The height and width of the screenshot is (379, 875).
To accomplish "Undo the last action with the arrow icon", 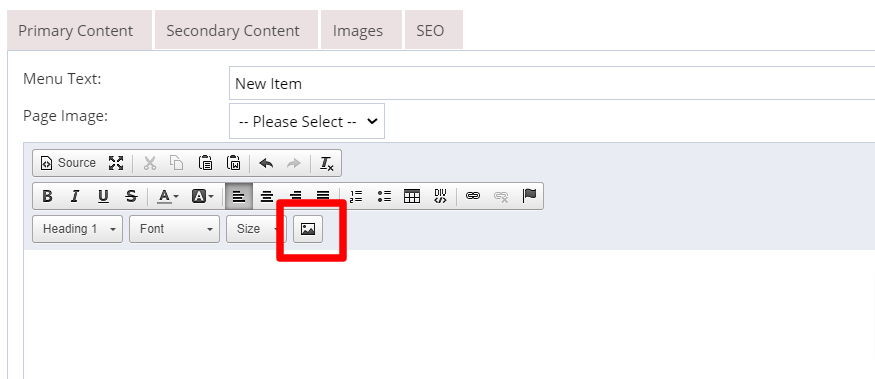I will (266, 163).
